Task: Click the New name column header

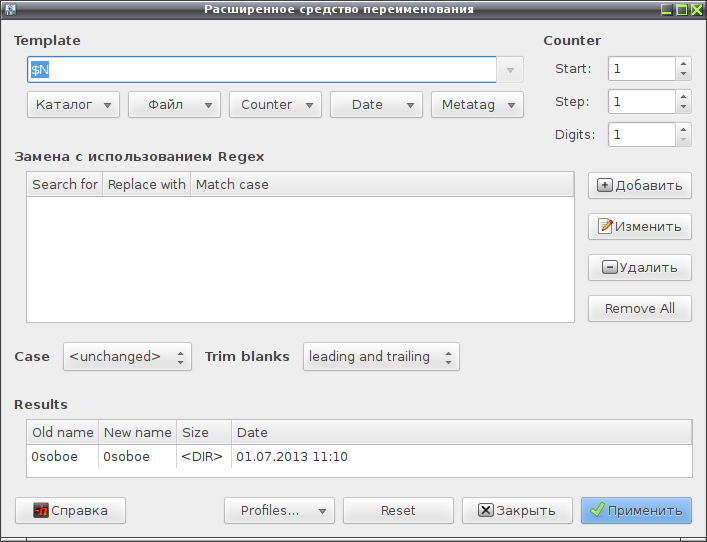Action: click(138, 432)
